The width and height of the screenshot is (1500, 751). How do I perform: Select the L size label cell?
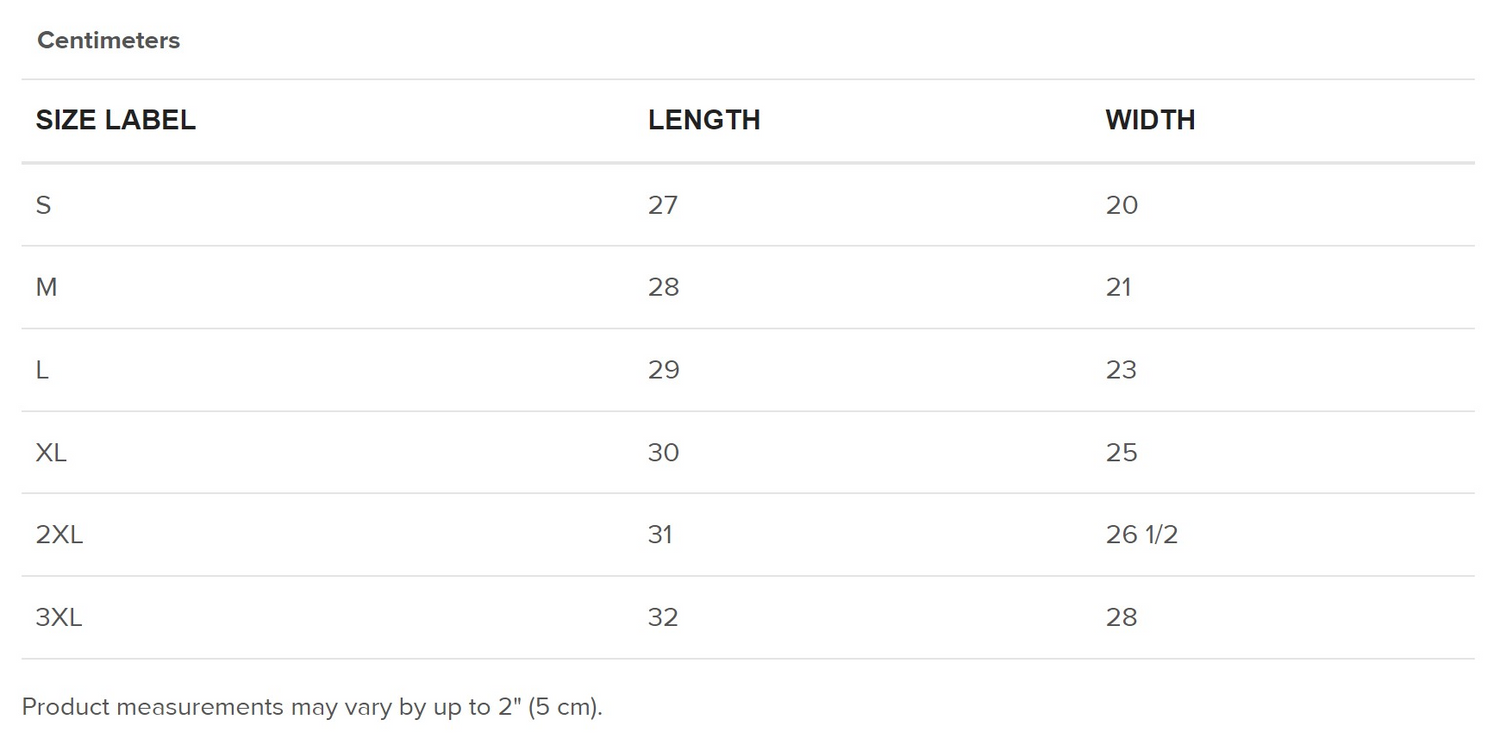click(x=42, y=370)
